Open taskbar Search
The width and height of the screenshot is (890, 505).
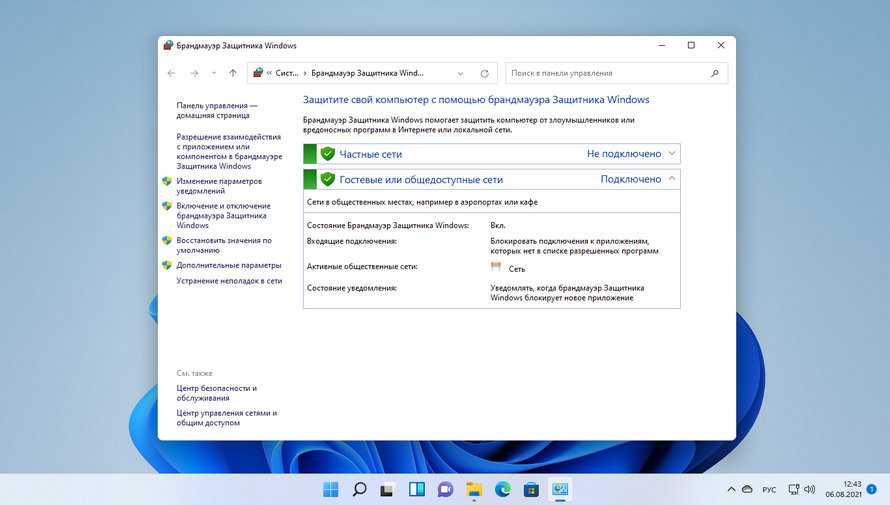click(359, 489)
